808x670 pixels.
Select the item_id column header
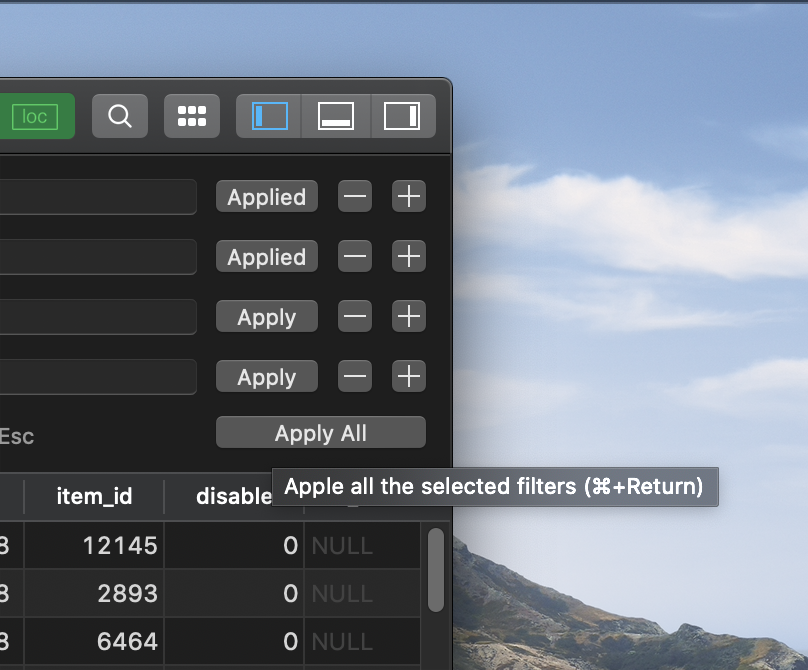coord(94,496)
